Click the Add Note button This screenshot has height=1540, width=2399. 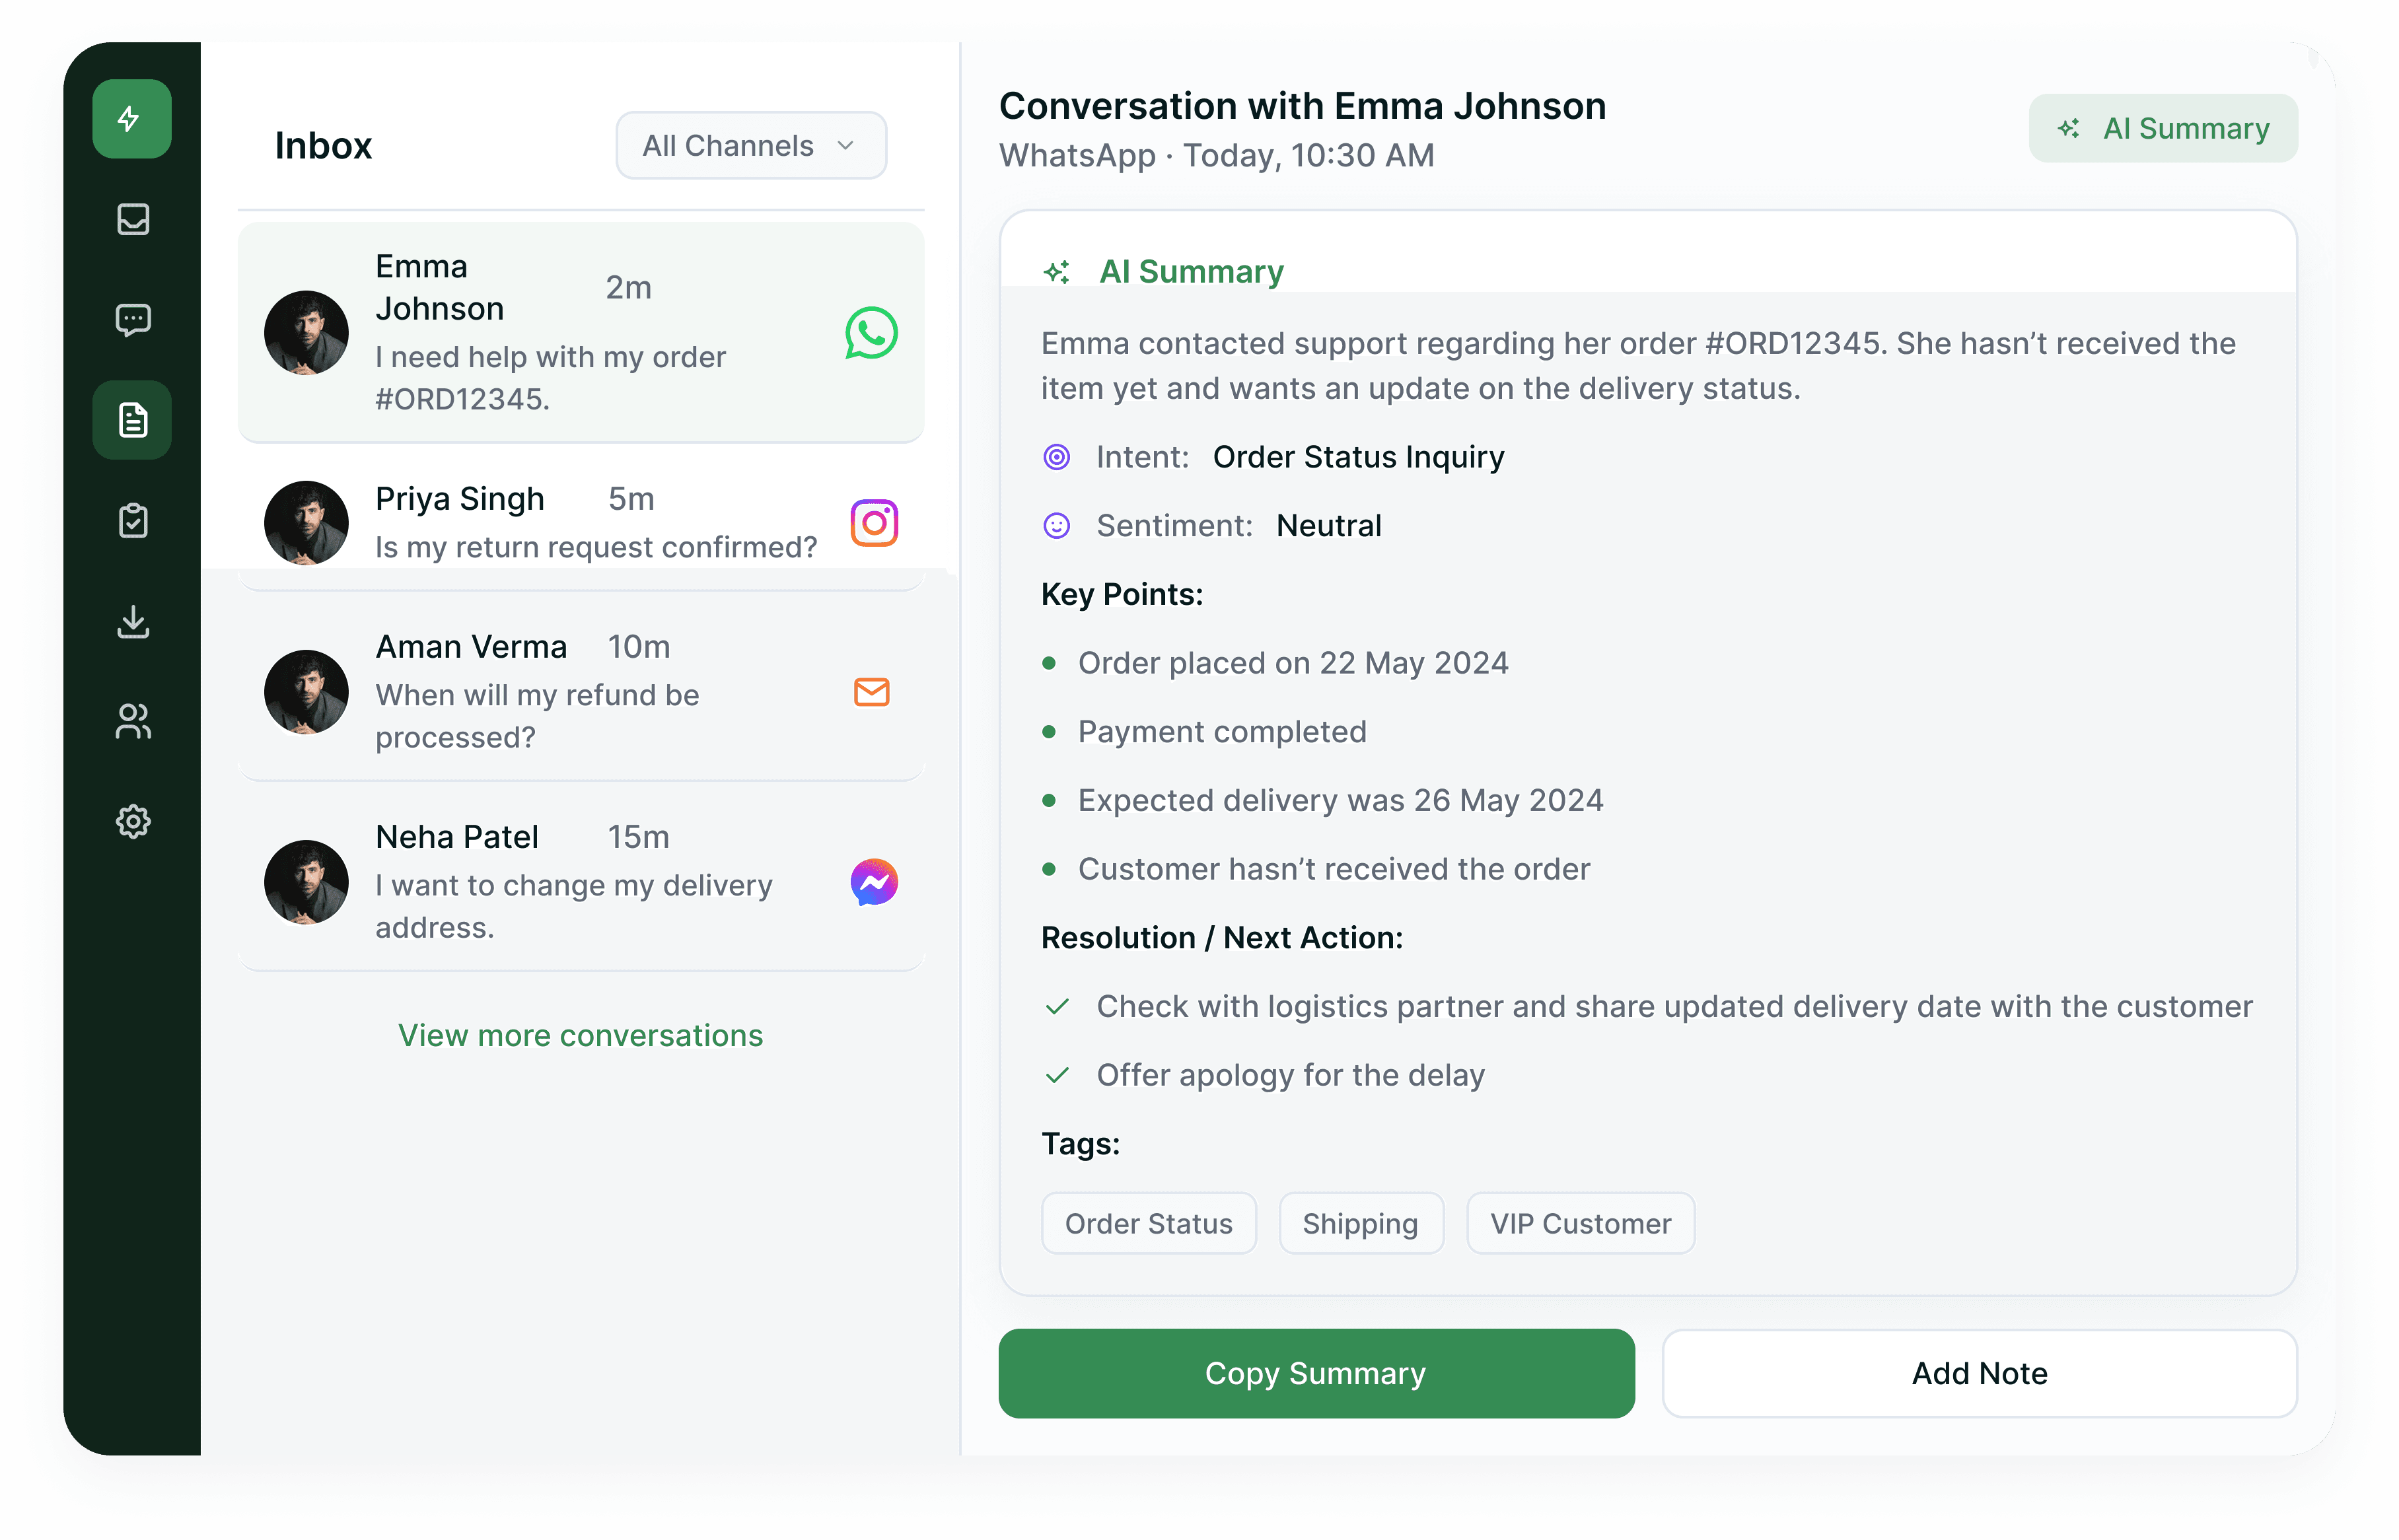1979,1373
